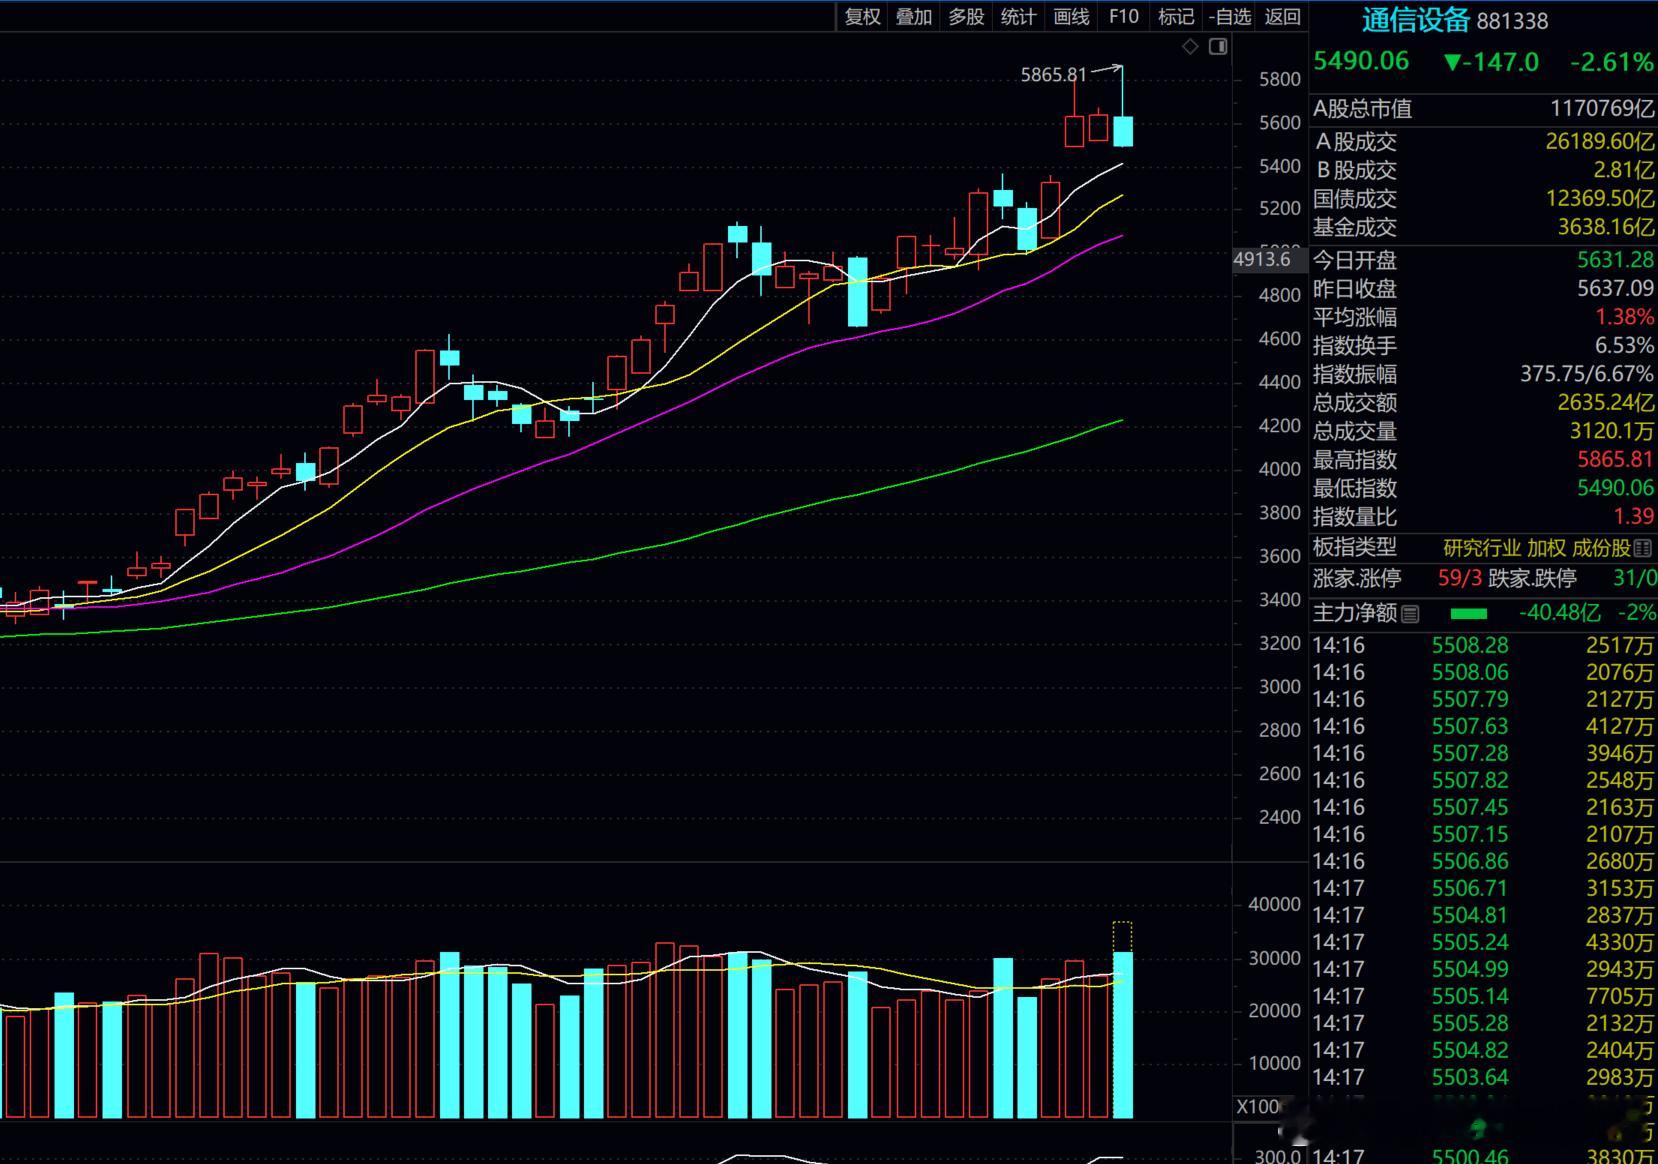Click the B股成交 value 2.81亿
Screen dimensions: 1658x1164
(x=1624, y=170)
